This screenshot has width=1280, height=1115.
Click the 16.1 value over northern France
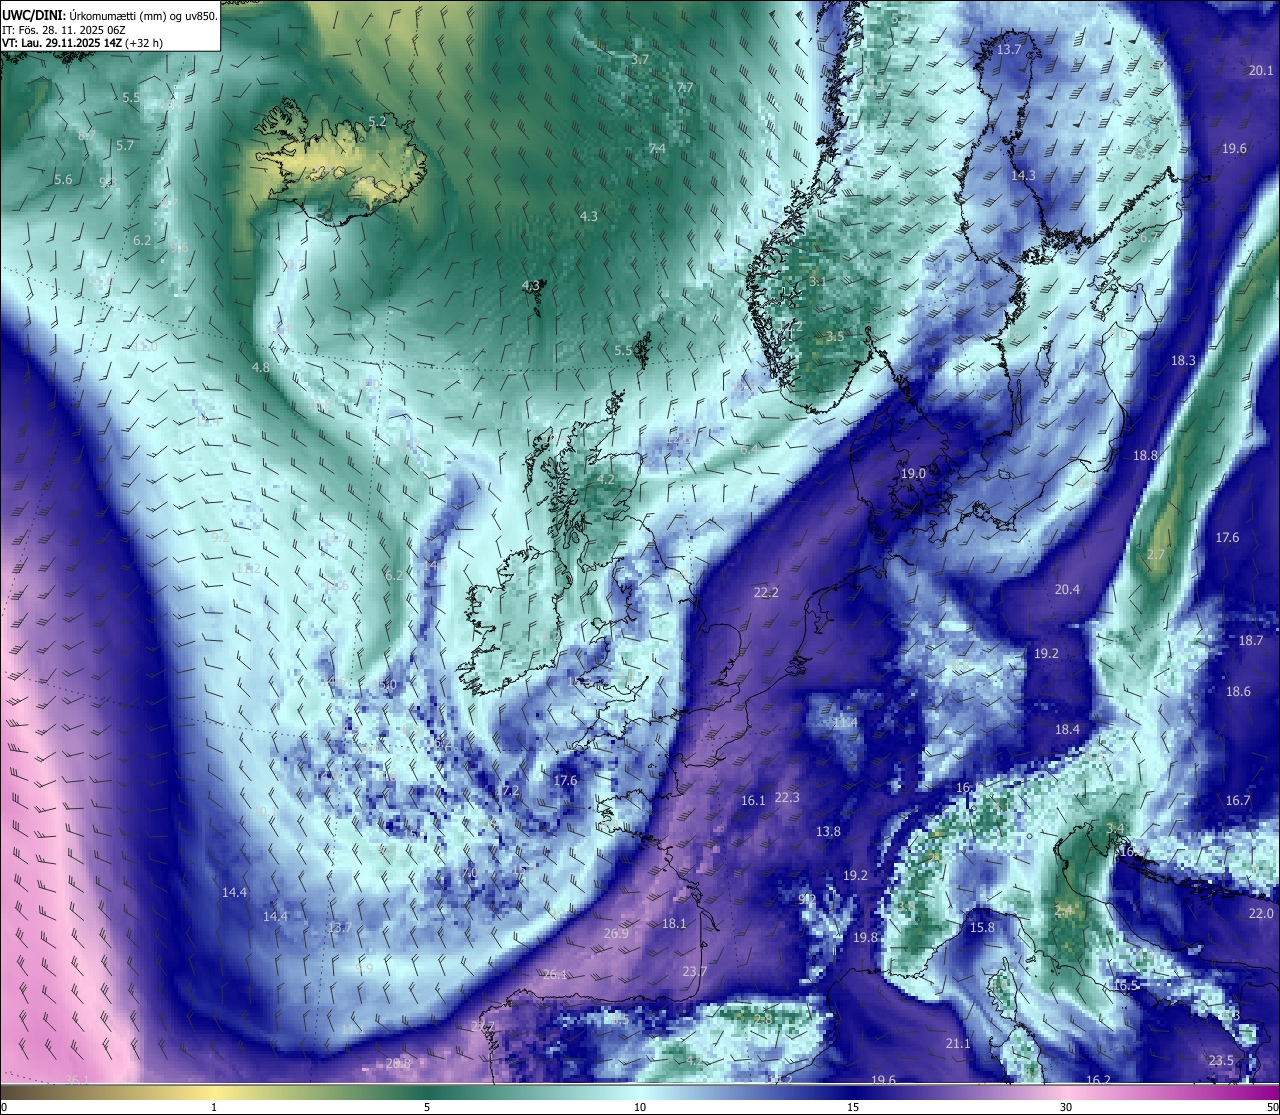(753, 800)
